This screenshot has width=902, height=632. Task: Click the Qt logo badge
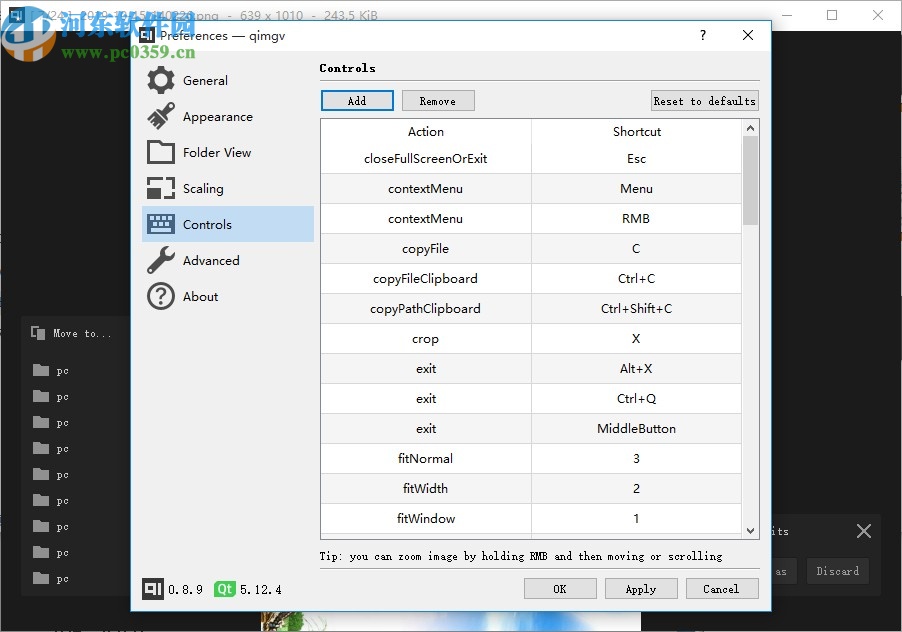(x=224, y=589)
